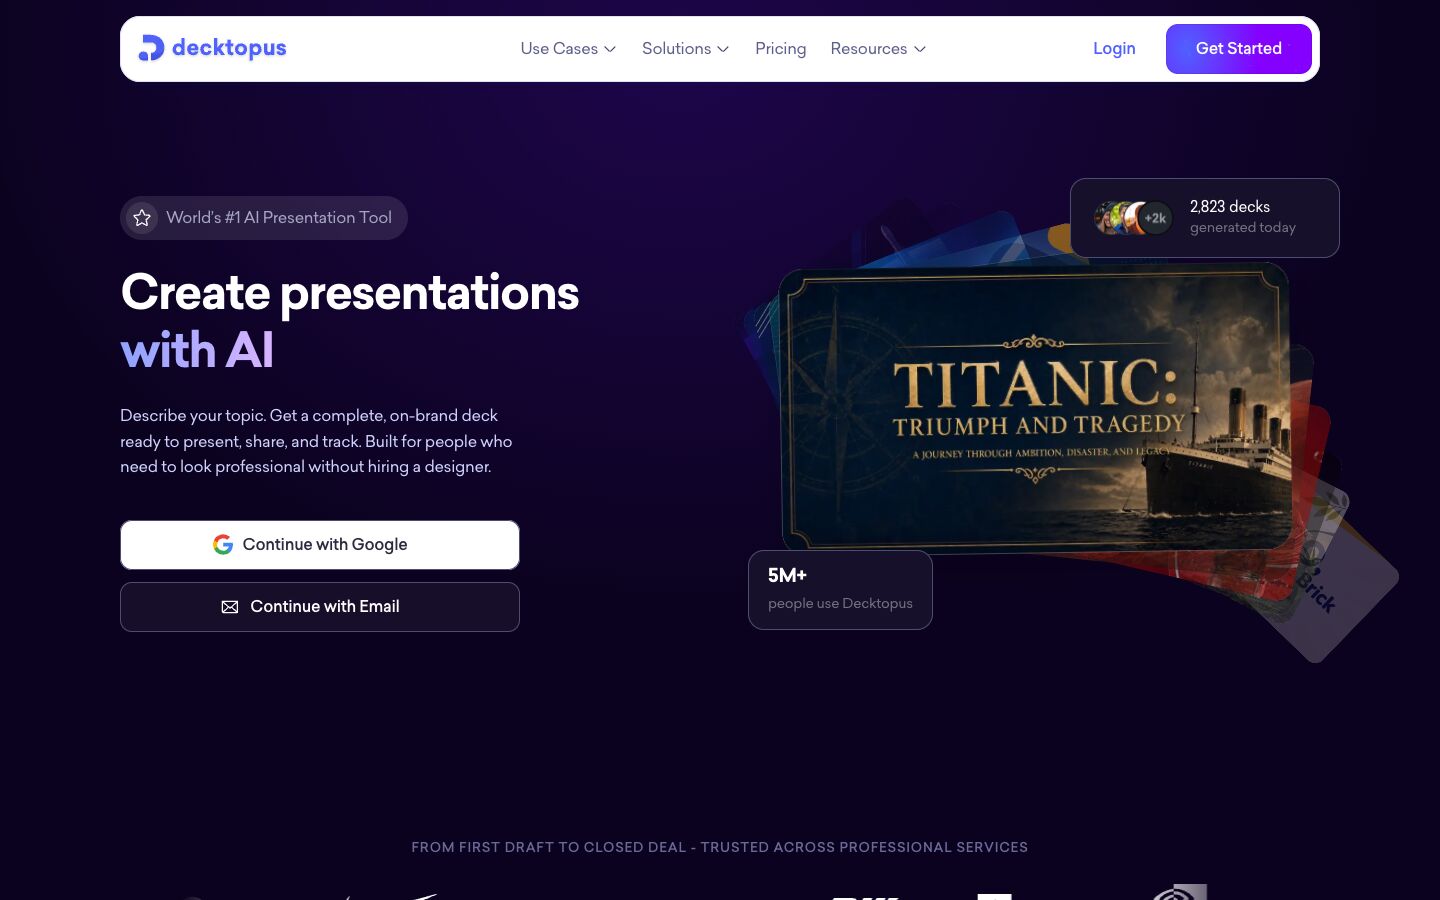Open the Titanic presentation thumbnail

click(1035, 408)
